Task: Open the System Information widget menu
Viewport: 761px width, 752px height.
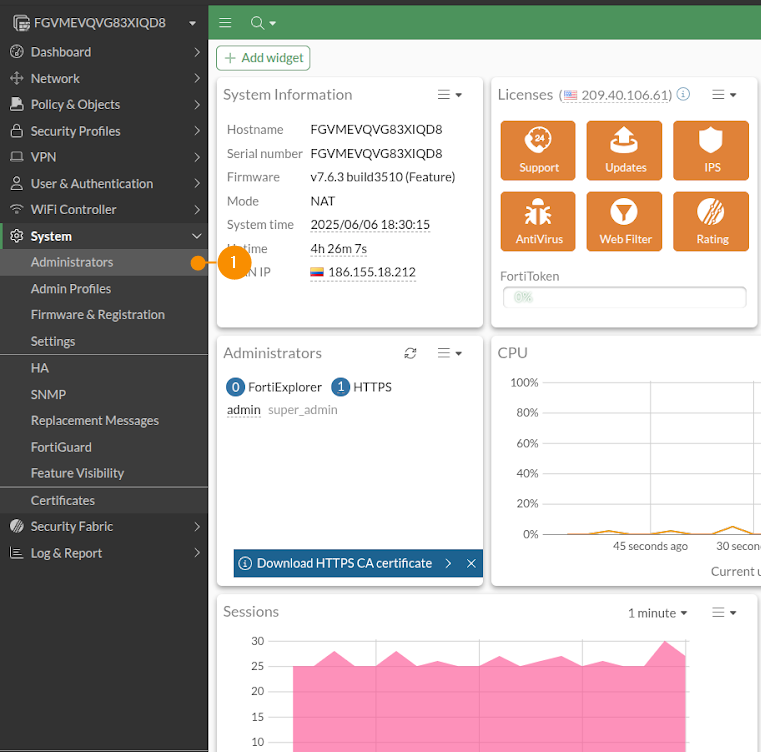Action: (450, 95)
